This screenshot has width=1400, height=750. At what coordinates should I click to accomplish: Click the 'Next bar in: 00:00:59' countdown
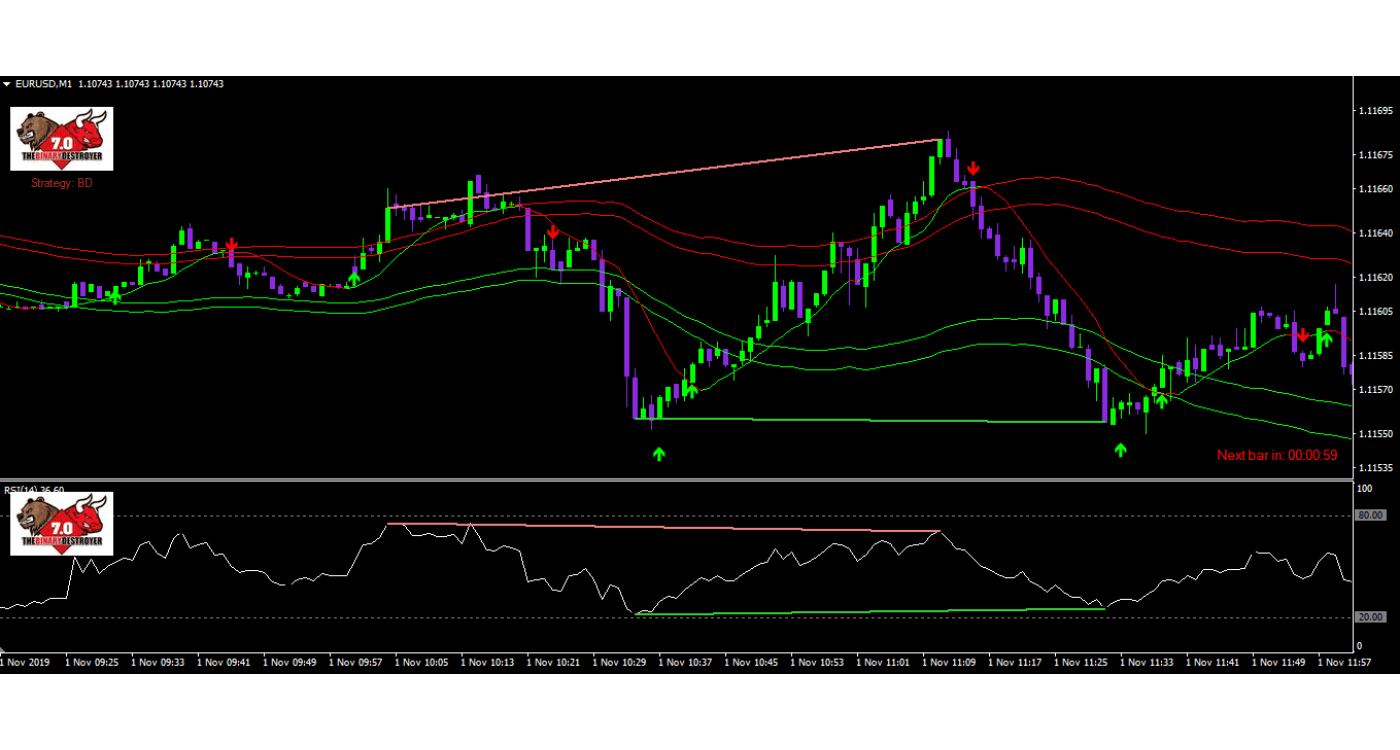click(x=1277, y=455)
